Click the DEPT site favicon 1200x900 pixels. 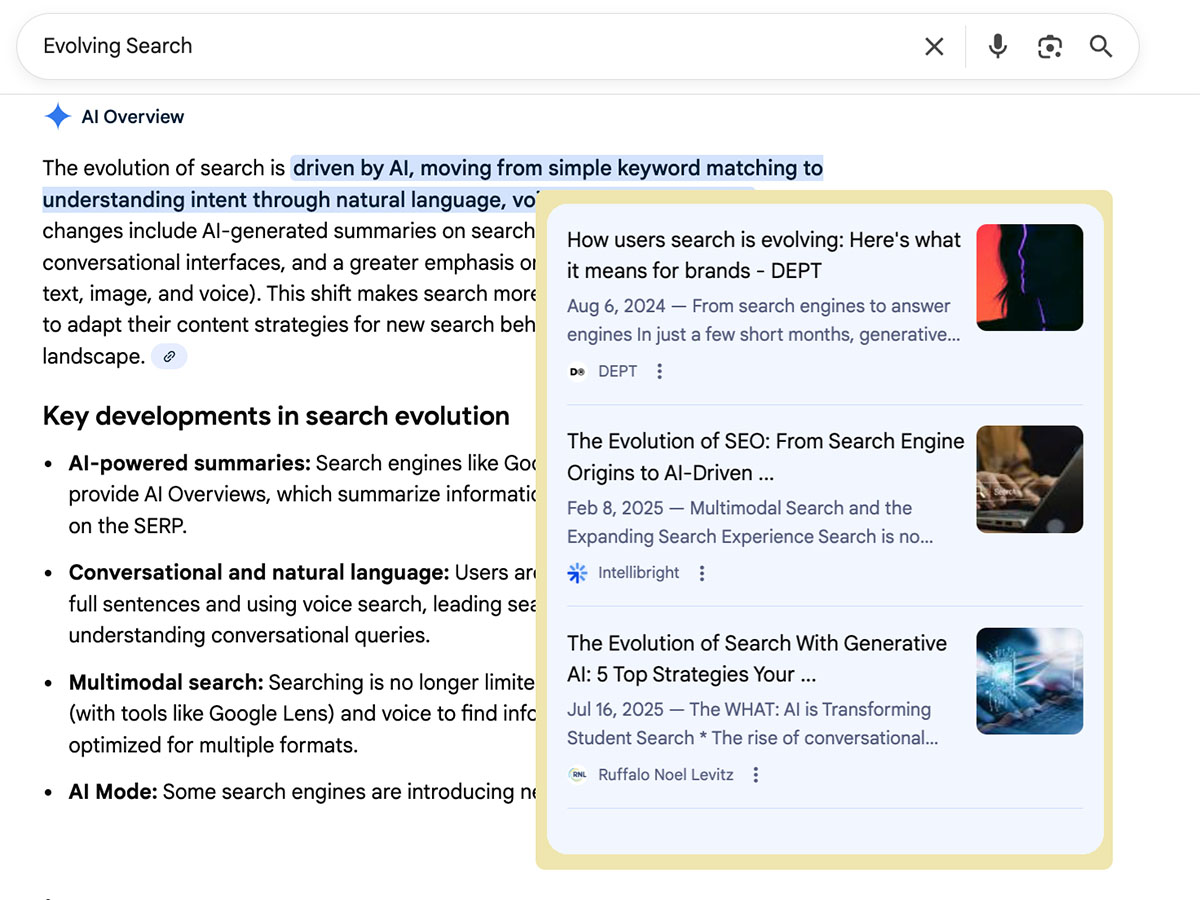tap(577, 372)
